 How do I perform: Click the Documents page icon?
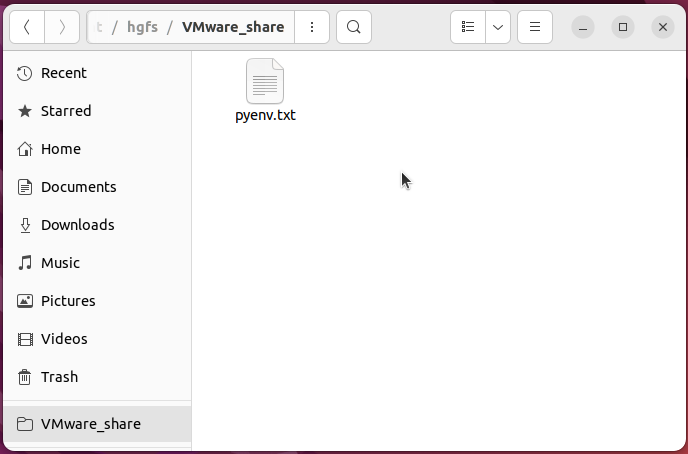pyautogui.click(x=25, y=187)
